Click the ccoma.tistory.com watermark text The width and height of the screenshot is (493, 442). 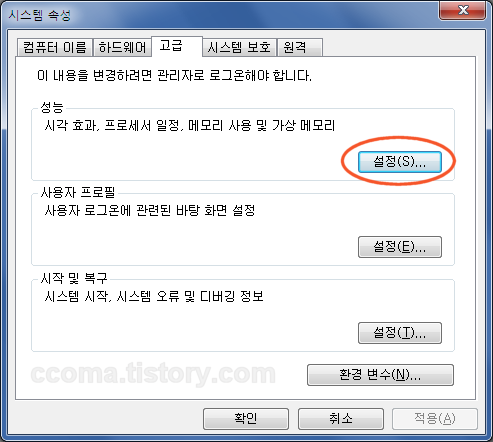[153, 374]
